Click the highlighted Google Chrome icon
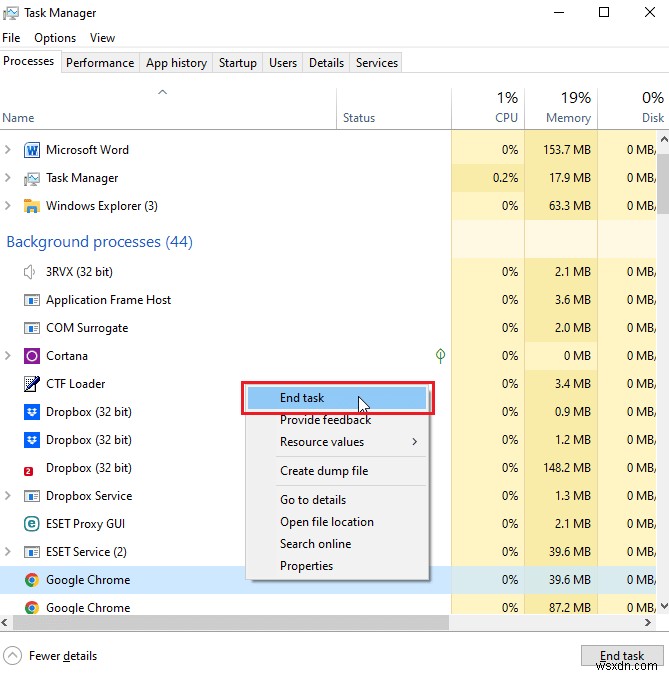 click(x=31, y=580)
